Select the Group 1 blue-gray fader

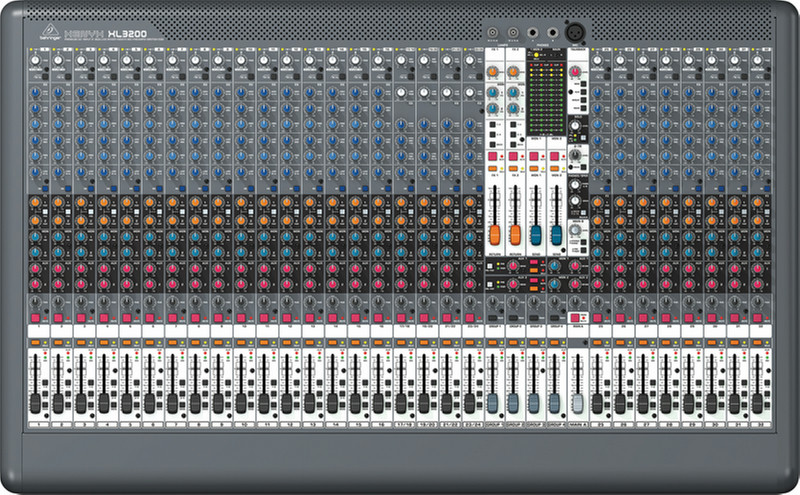(x=492, y=402)
